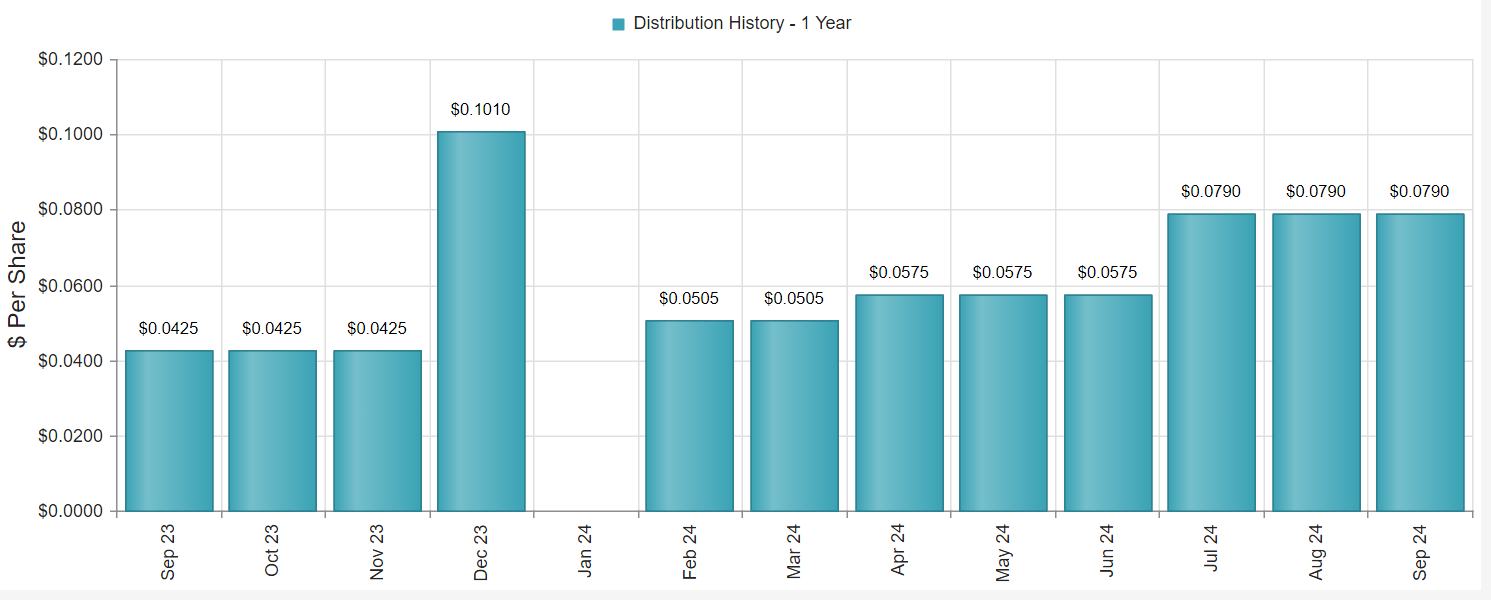
Task: Click the Jan 24 axis label
Action: tap(585, 551)
